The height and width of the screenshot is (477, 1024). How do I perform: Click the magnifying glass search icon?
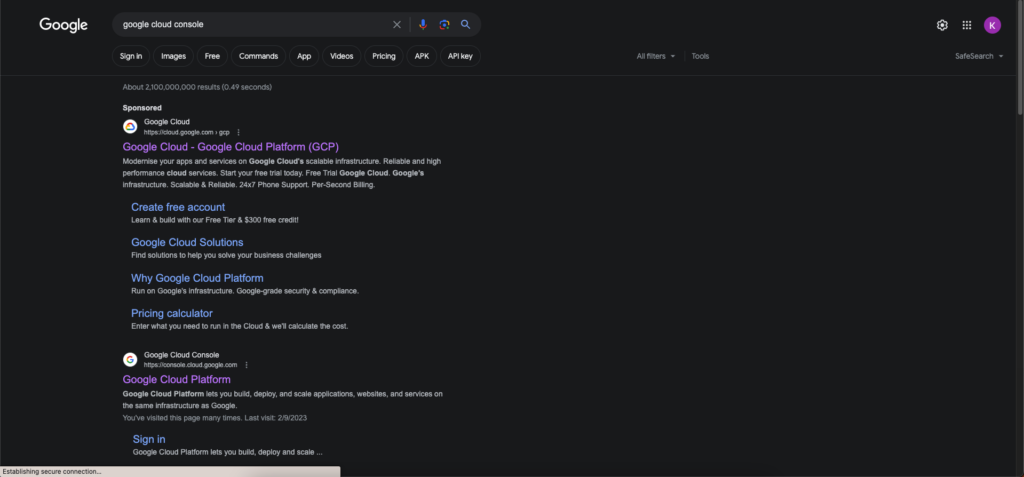coord(466,25)
